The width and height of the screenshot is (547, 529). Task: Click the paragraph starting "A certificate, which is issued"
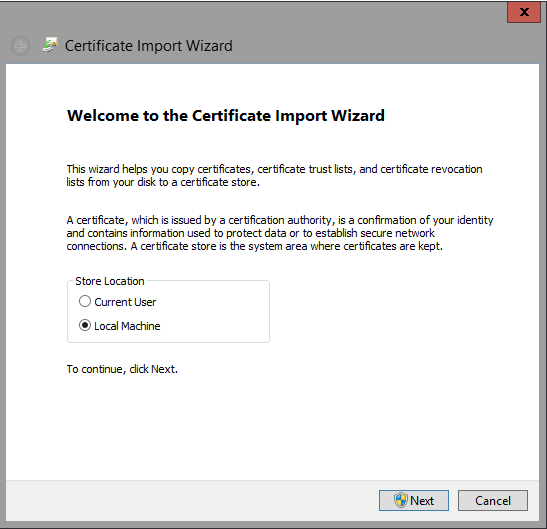280,233
